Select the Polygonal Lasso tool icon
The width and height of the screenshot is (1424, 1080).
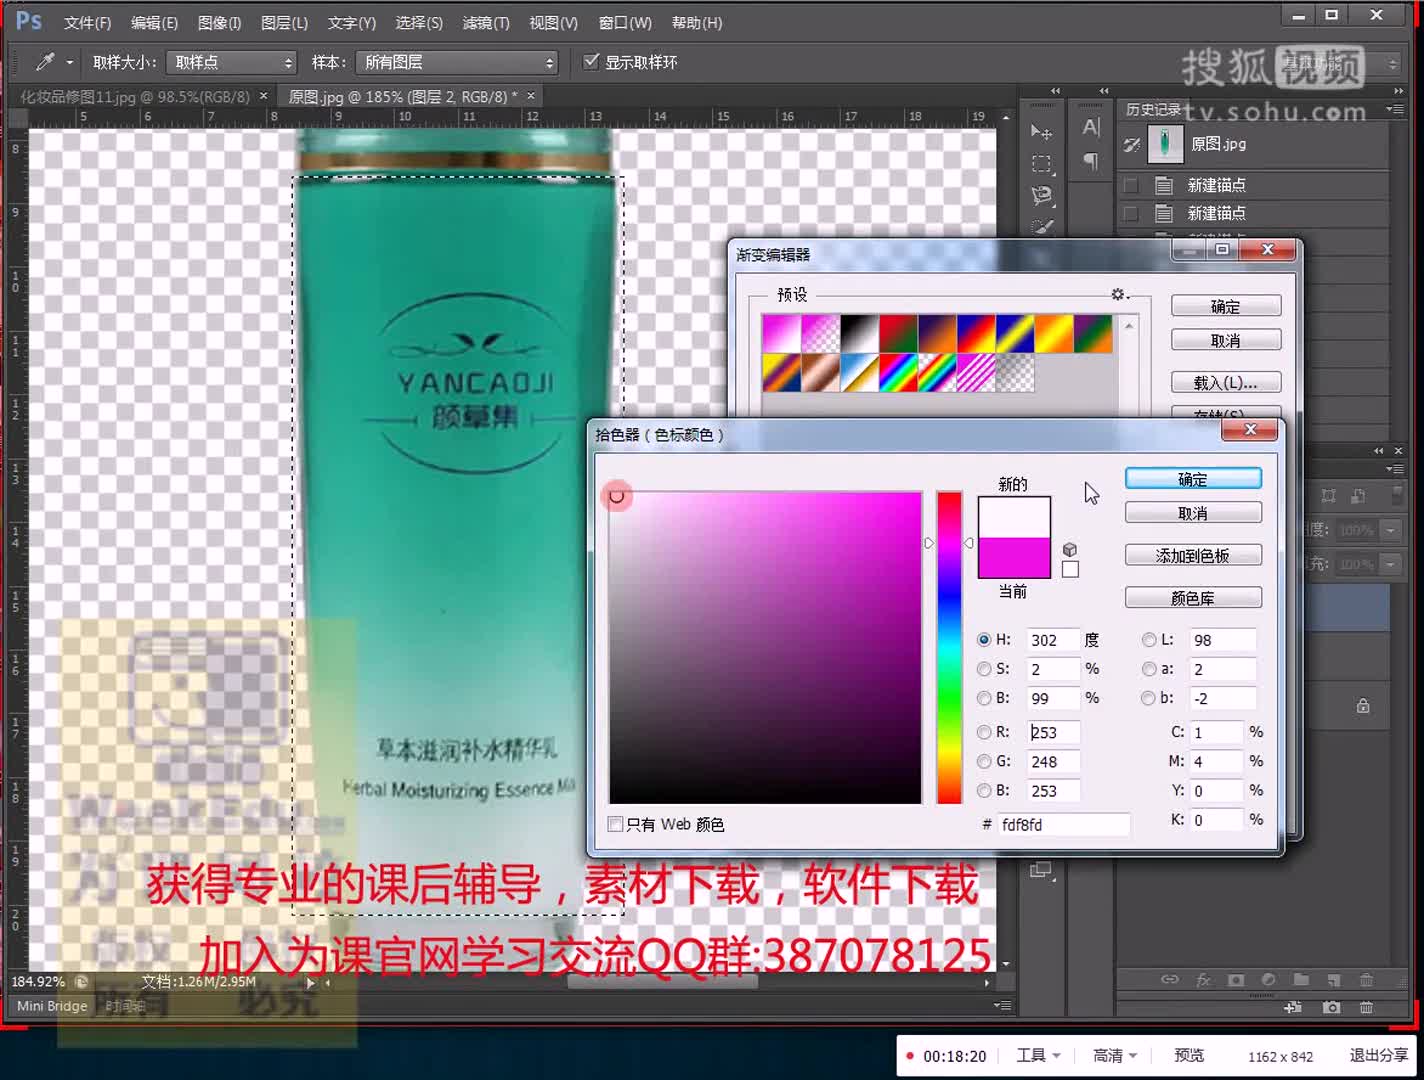pyautogui.click(x=1041, y=196)
